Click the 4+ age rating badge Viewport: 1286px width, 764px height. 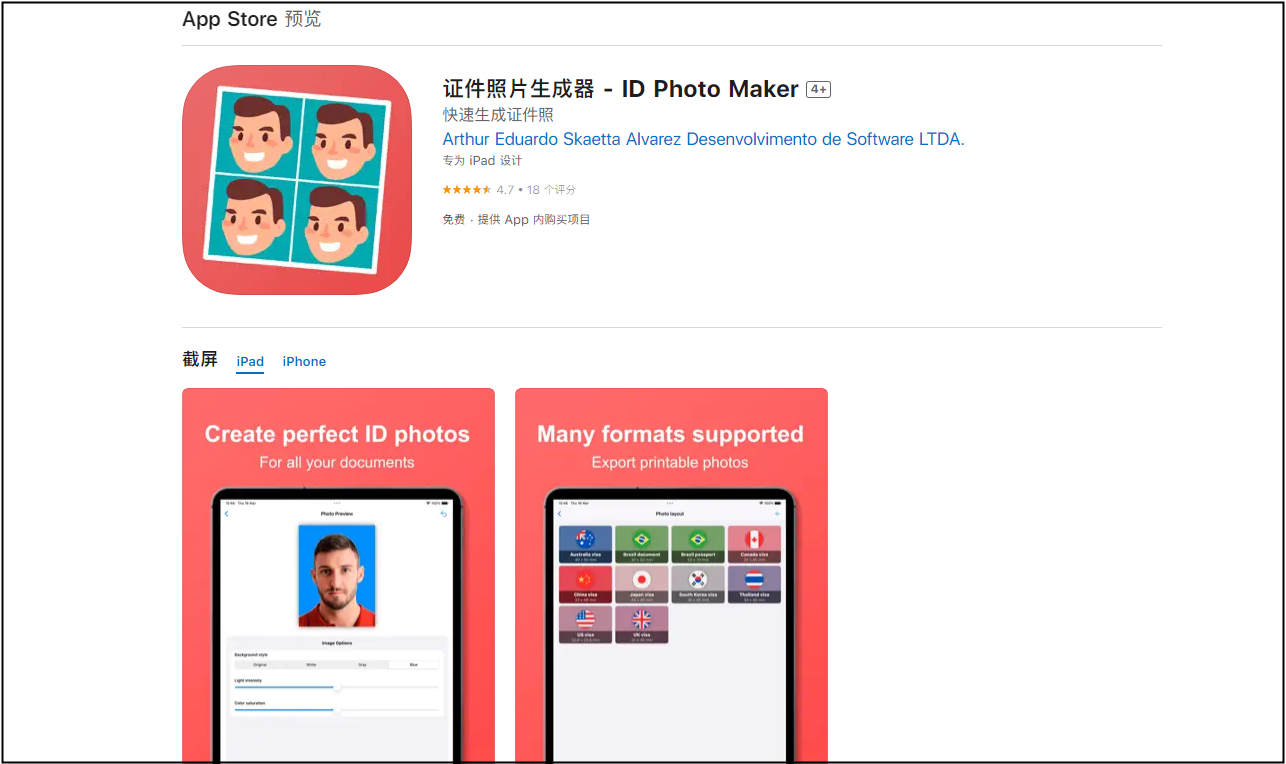pyautogui.click(x=819, y=90)
